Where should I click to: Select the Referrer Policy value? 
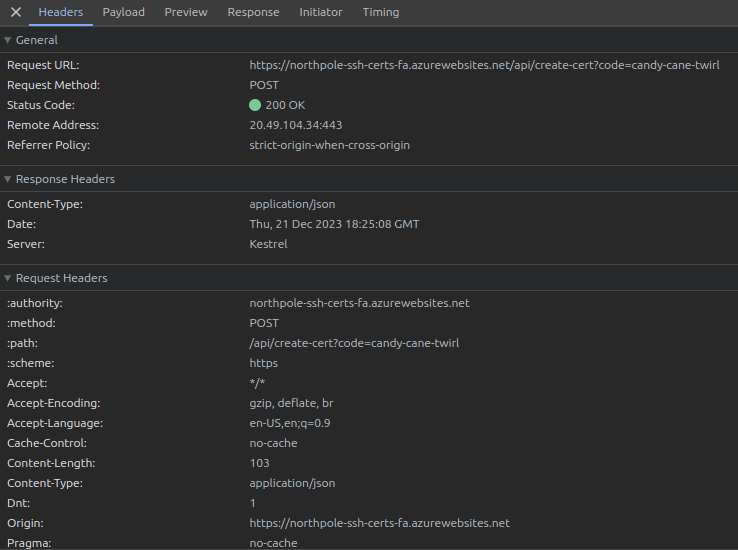[329, 145]
